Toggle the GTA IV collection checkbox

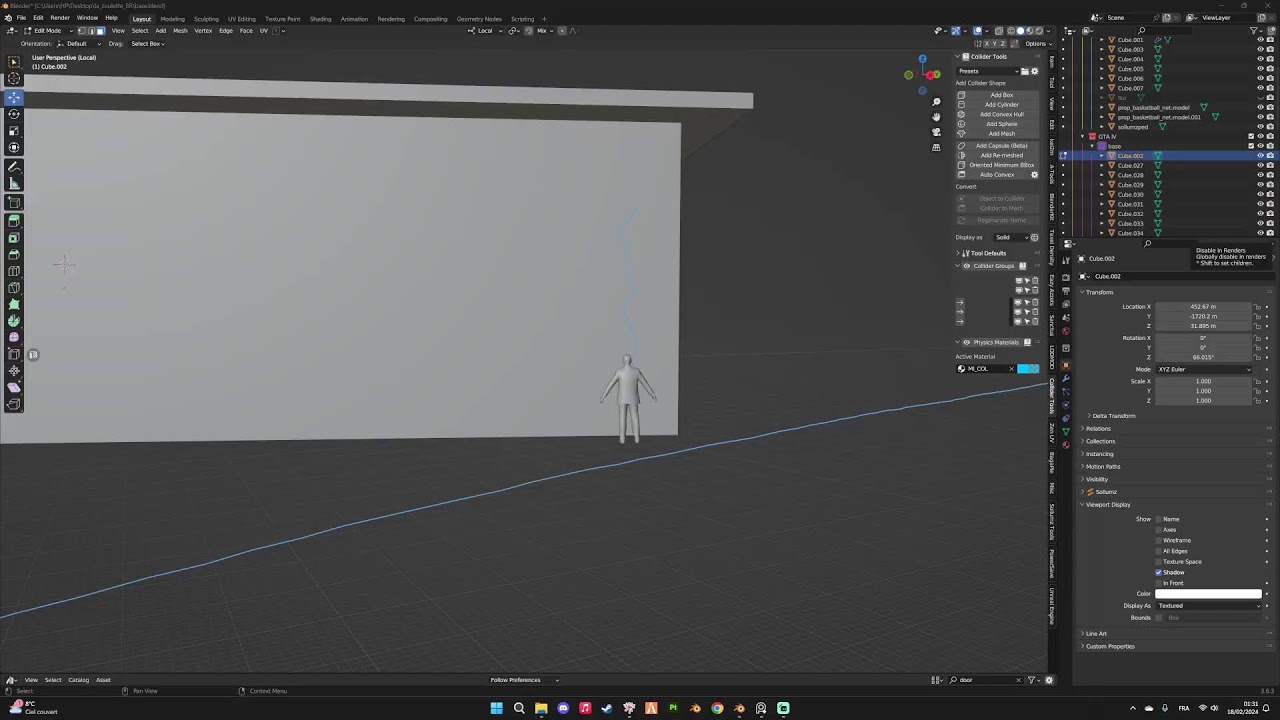[1250, 136]
